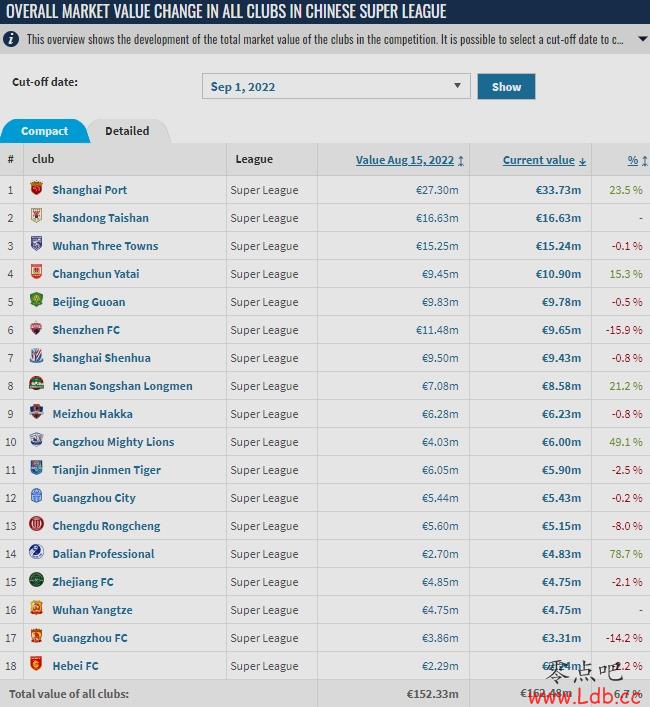Image resolution: width=650 pixels, height=707 pixels.
Task: Click the blue info icon
Action: tap(11, 39)
